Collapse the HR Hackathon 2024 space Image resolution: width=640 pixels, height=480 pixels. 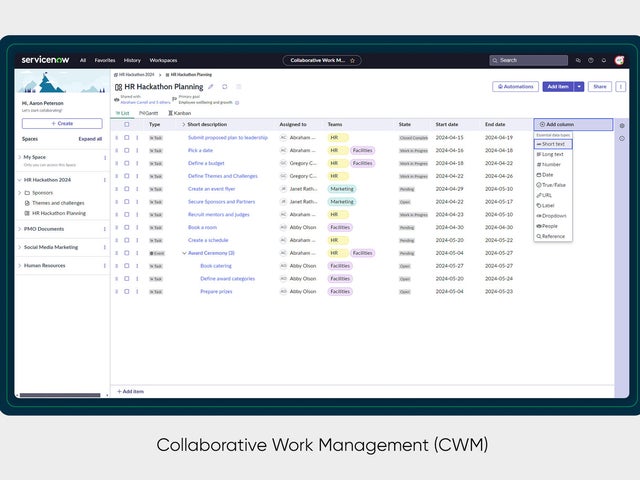19,180
